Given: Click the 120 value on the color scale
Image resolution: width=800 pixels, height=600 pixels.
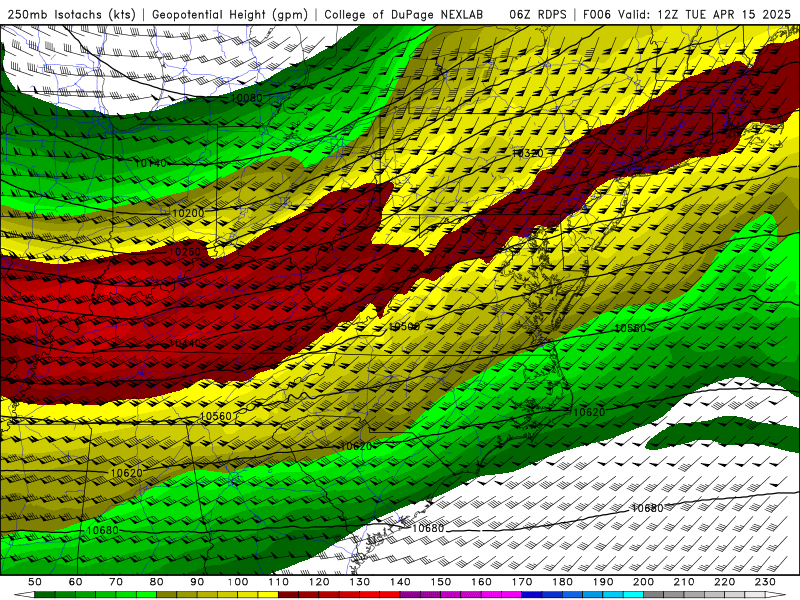Looking at the screenshot, I should click(x=319, y=582).
